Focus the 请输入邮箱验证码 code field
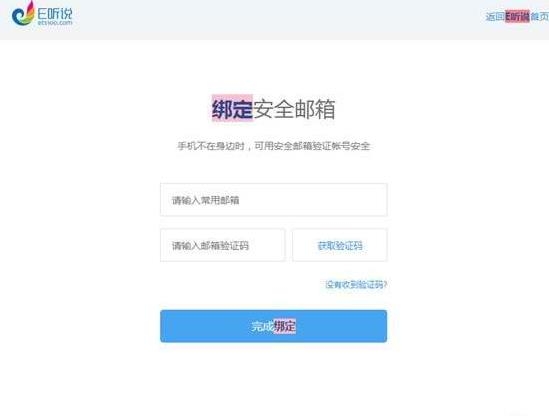This screenshot has width=549, height=416. pyautogui.click(x=223, y=245)
